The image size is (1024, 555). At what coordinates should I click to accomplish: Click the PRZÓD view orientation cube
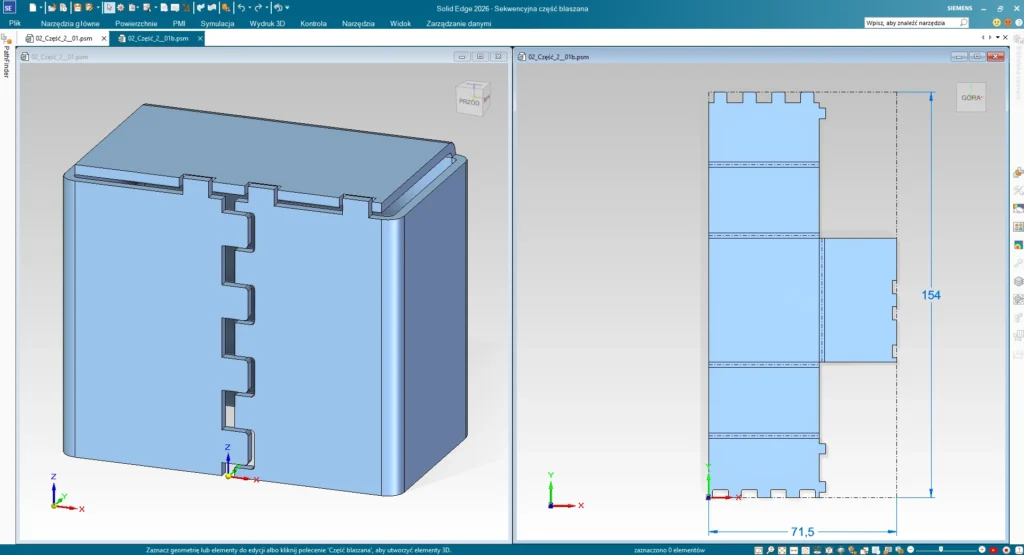pos(469,101)
